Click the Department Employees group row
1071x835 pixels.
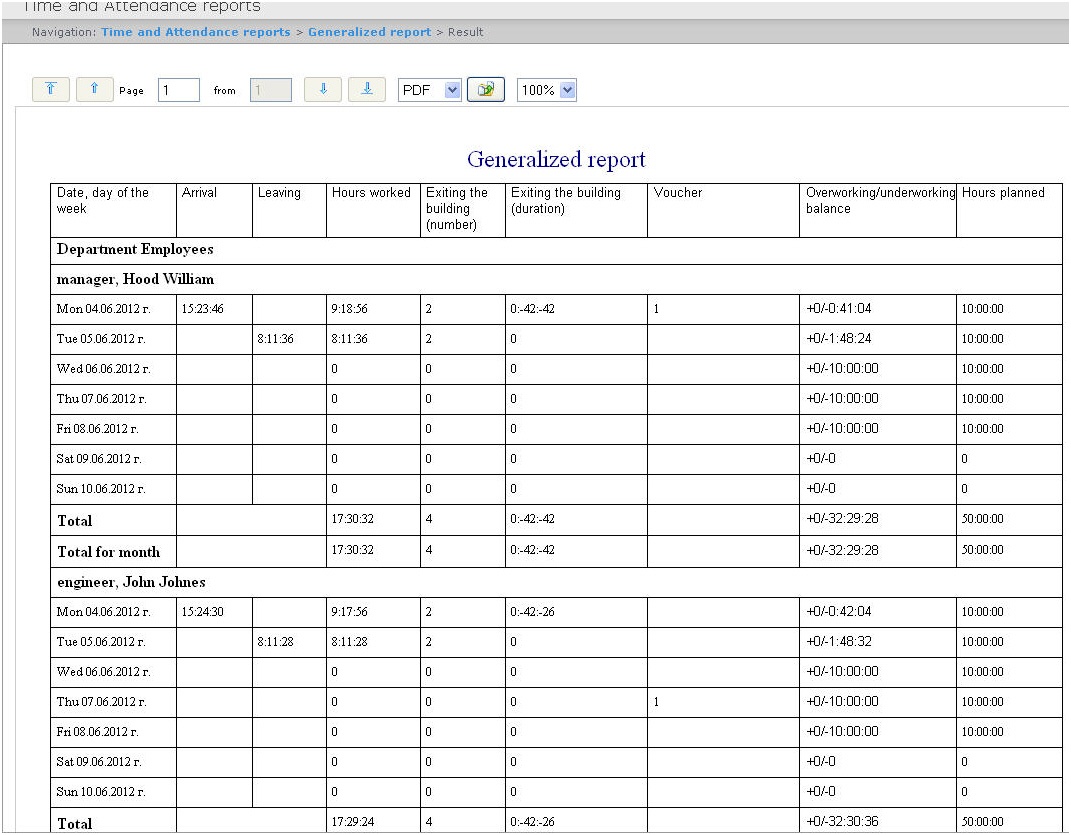[135, 249]
